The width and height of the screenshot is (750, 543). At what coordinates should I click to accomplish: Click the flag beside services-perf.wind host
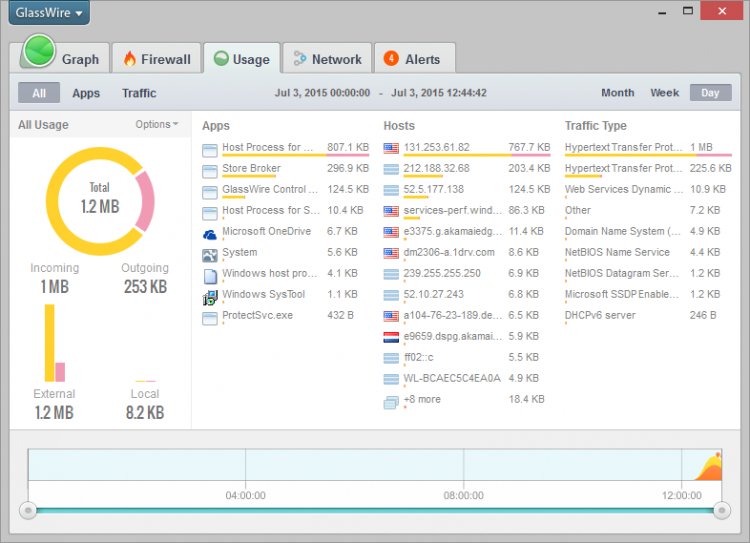pyautogui.click(x=391, y=211)
